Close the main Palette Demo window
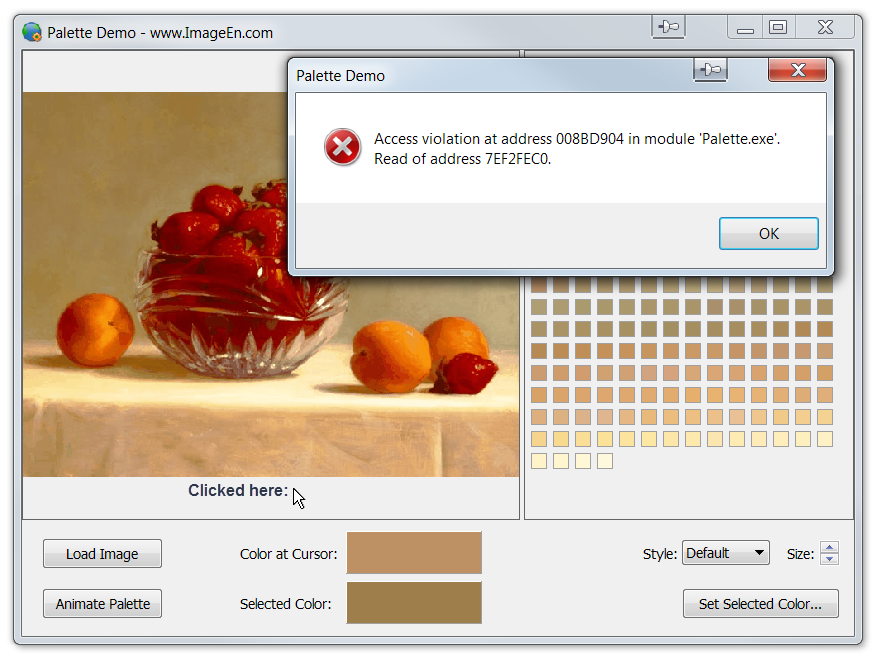The width and height of the screenshot is (879, 660). click(x=825, y=27)
